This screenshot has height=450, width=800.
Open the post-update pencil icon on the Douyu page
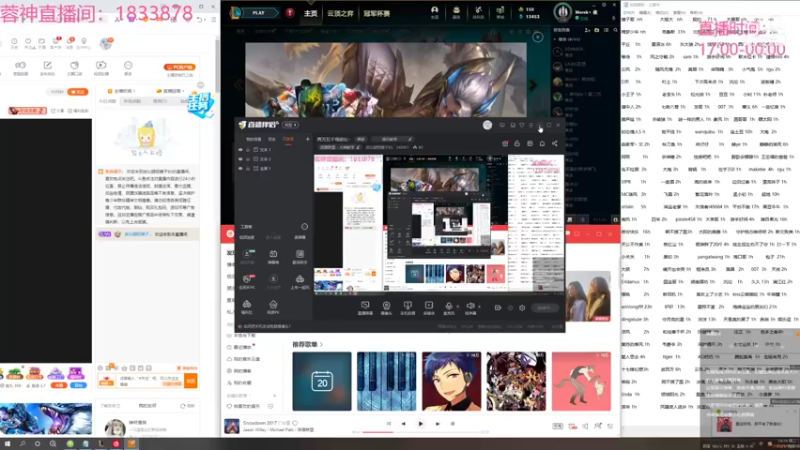(x=47, y=65)
